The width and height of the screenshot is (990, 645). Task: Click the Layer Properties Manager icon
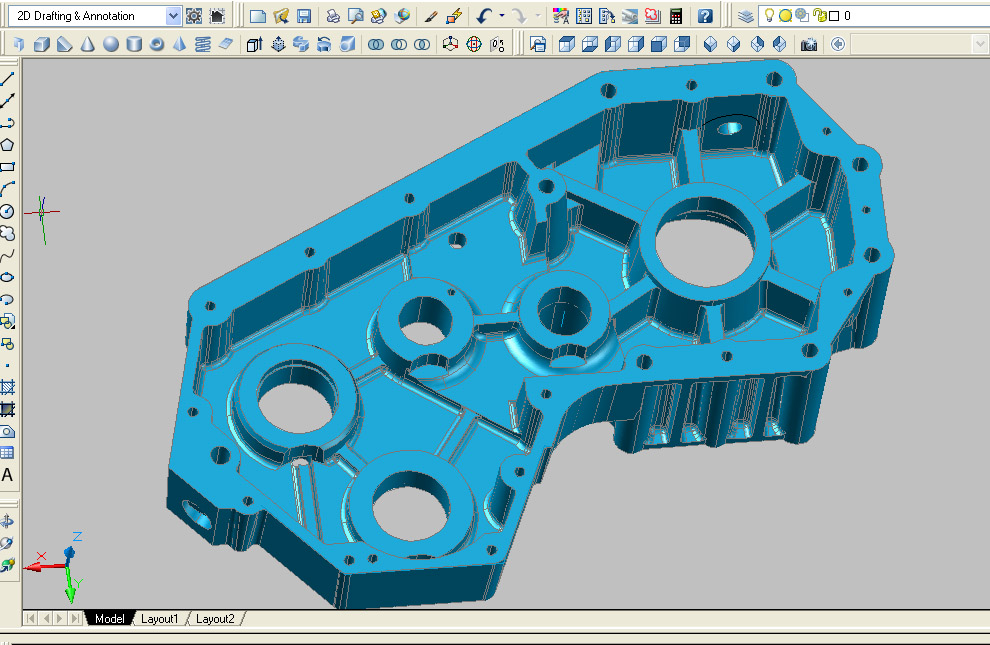746,16
